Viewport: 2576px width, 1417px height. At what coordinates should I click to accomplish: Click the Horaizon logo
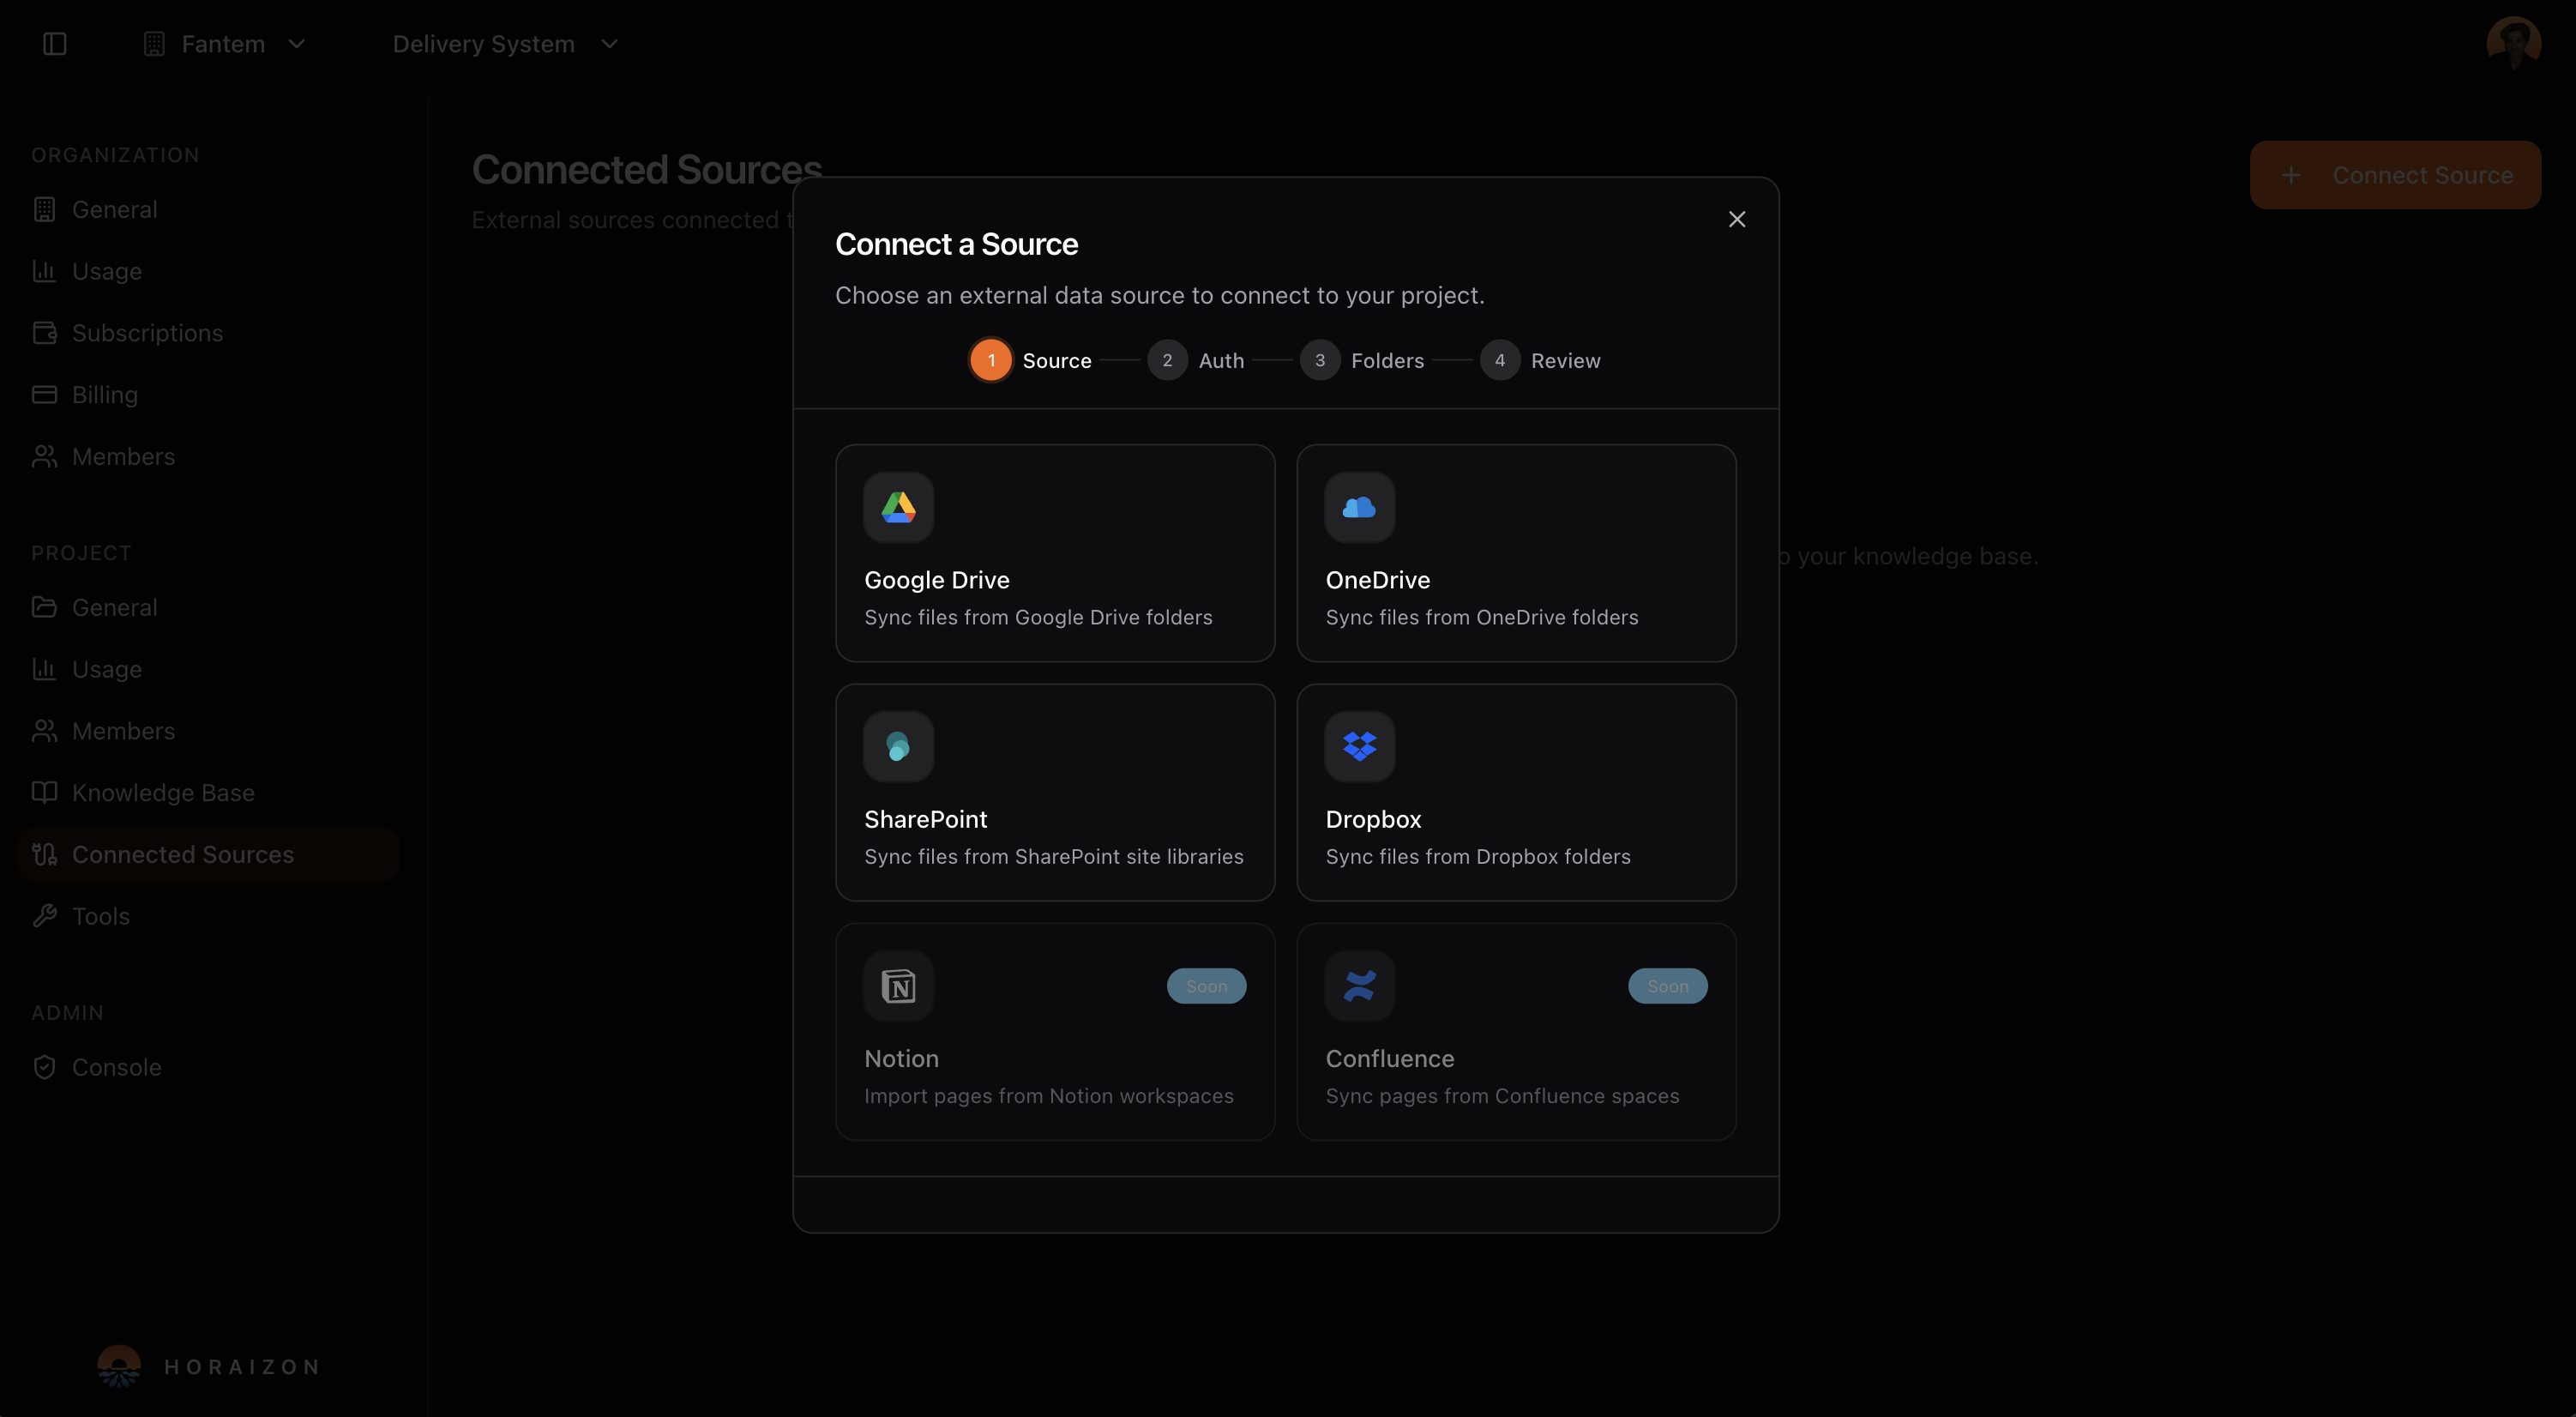tap(208, 1367)
